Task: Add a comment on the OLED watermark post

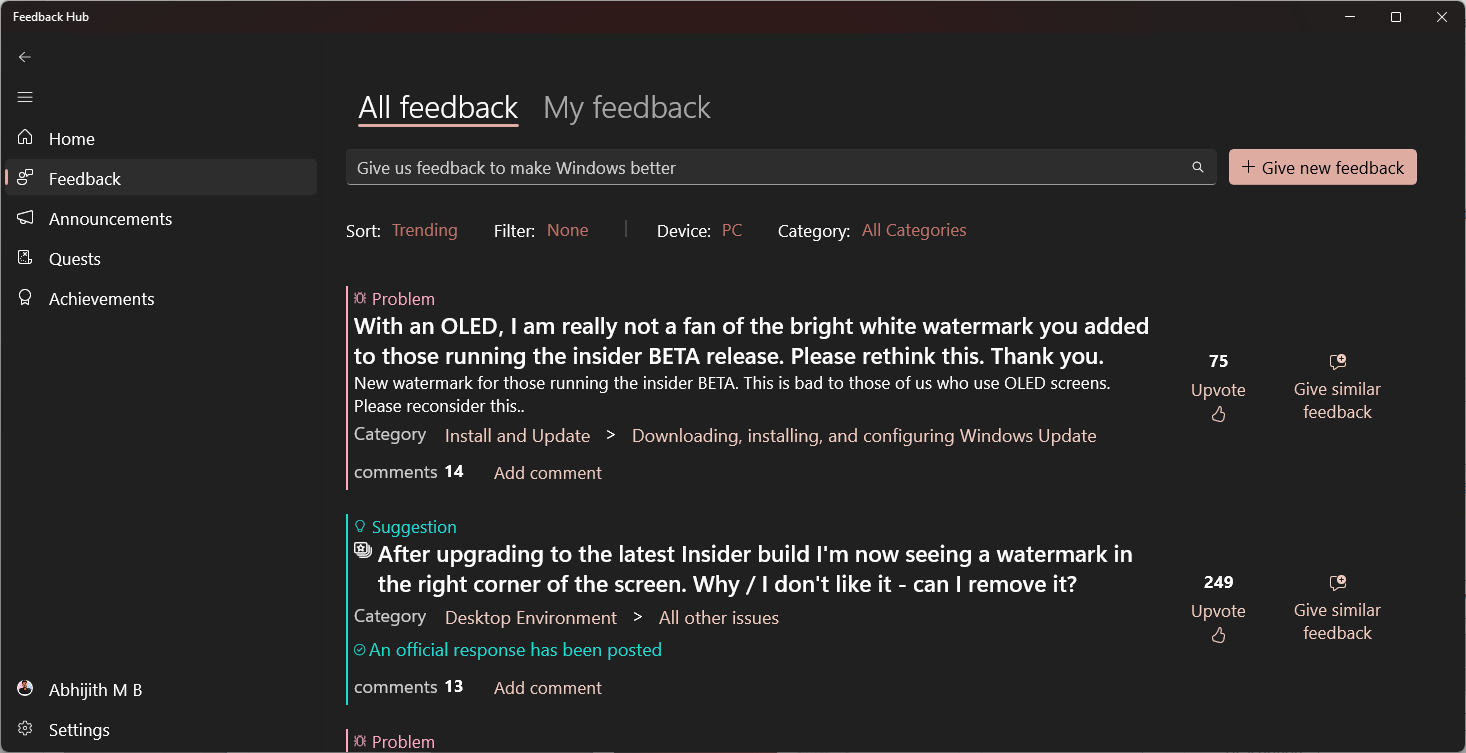Action: [x=547, y=472]
